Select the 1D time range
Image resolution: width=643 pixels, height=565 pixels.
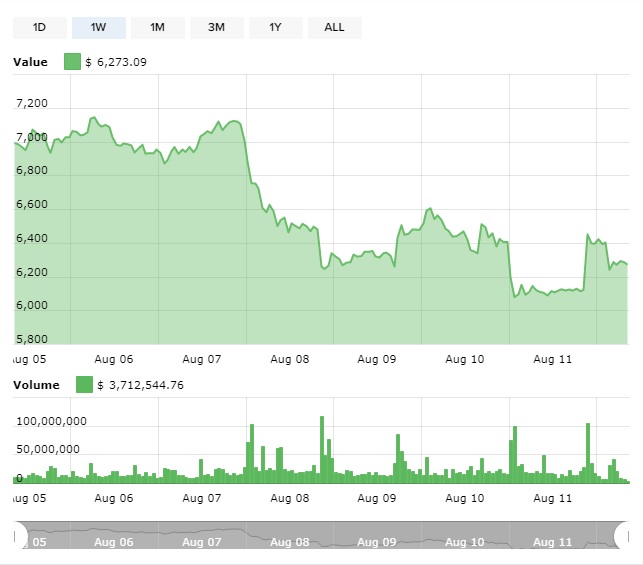coord(40,27)
